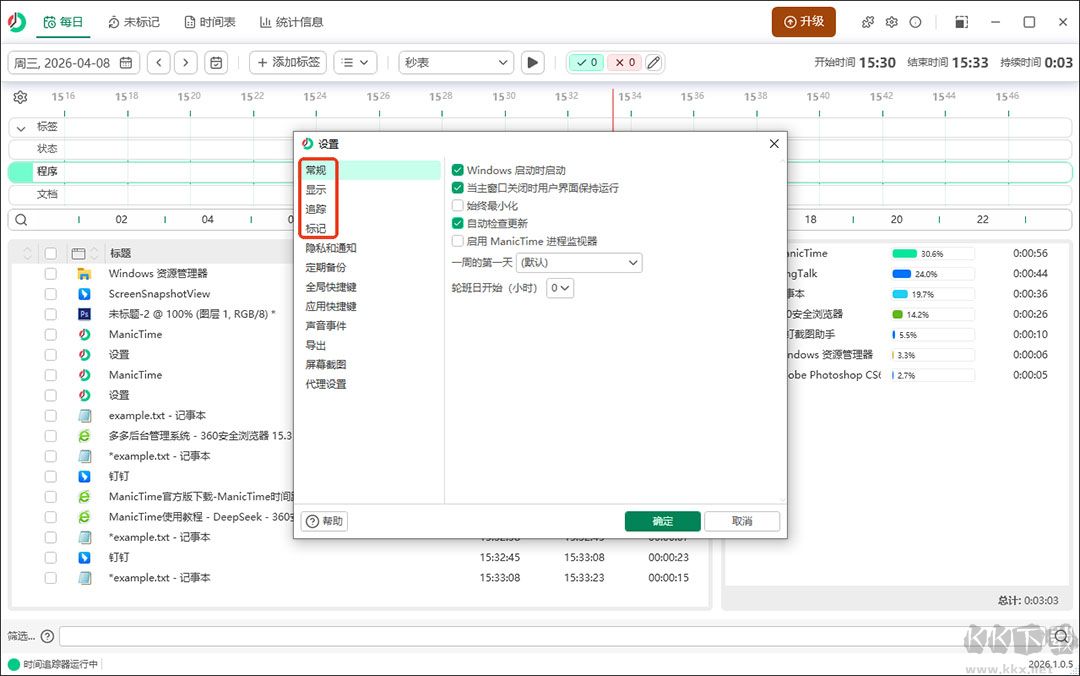Image resolution: width=1080 pixels, height=676 pixels.
Task: Toggle 当主窗口关闭时用户界面保持运行 checkbox
Action: pyautogui.click(x=457, y=187)
